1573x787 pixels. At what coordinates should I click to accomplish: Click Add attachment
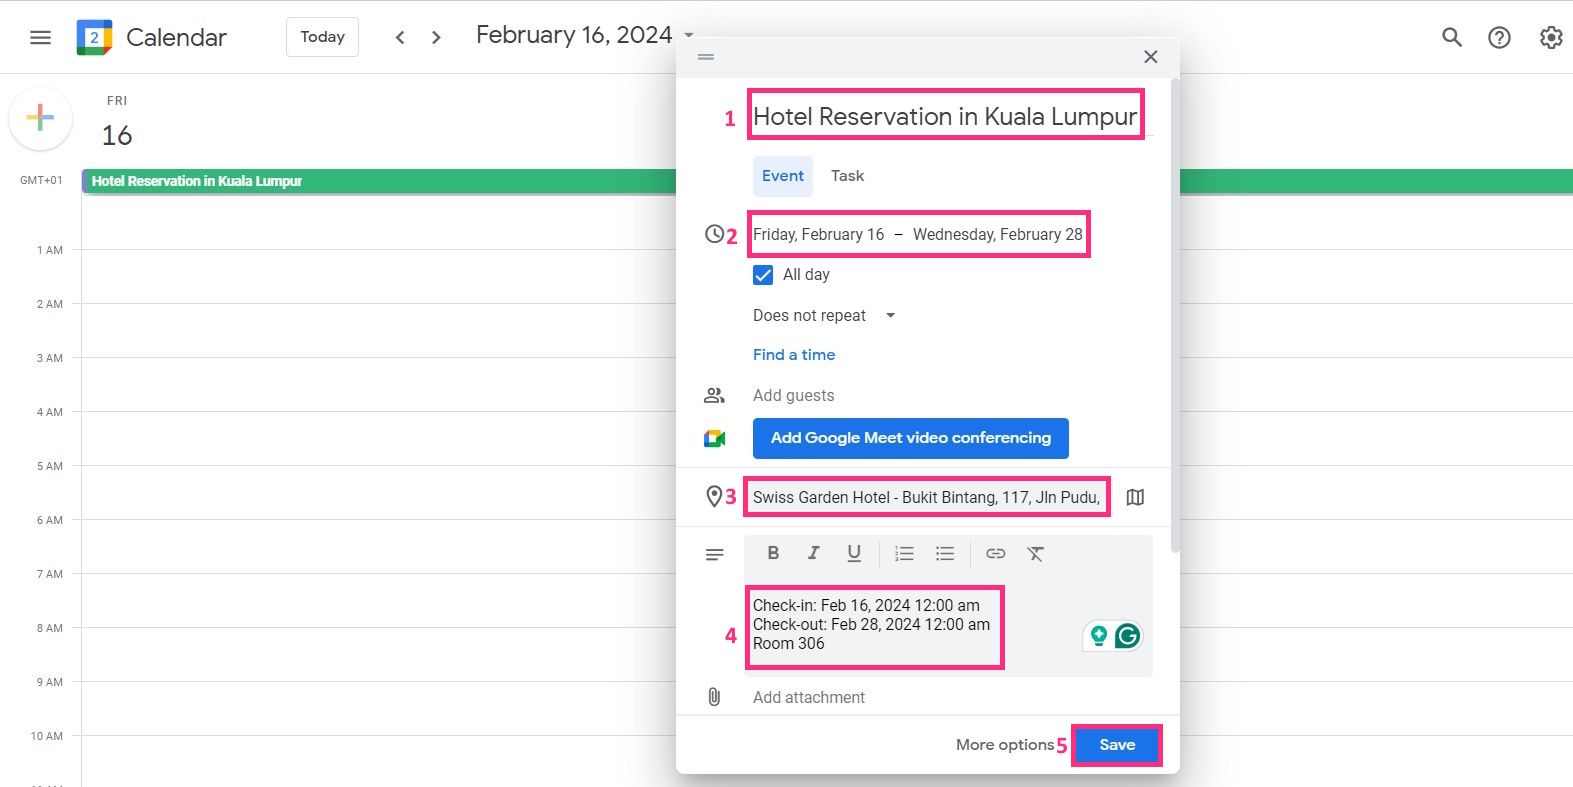click(809, 697)
